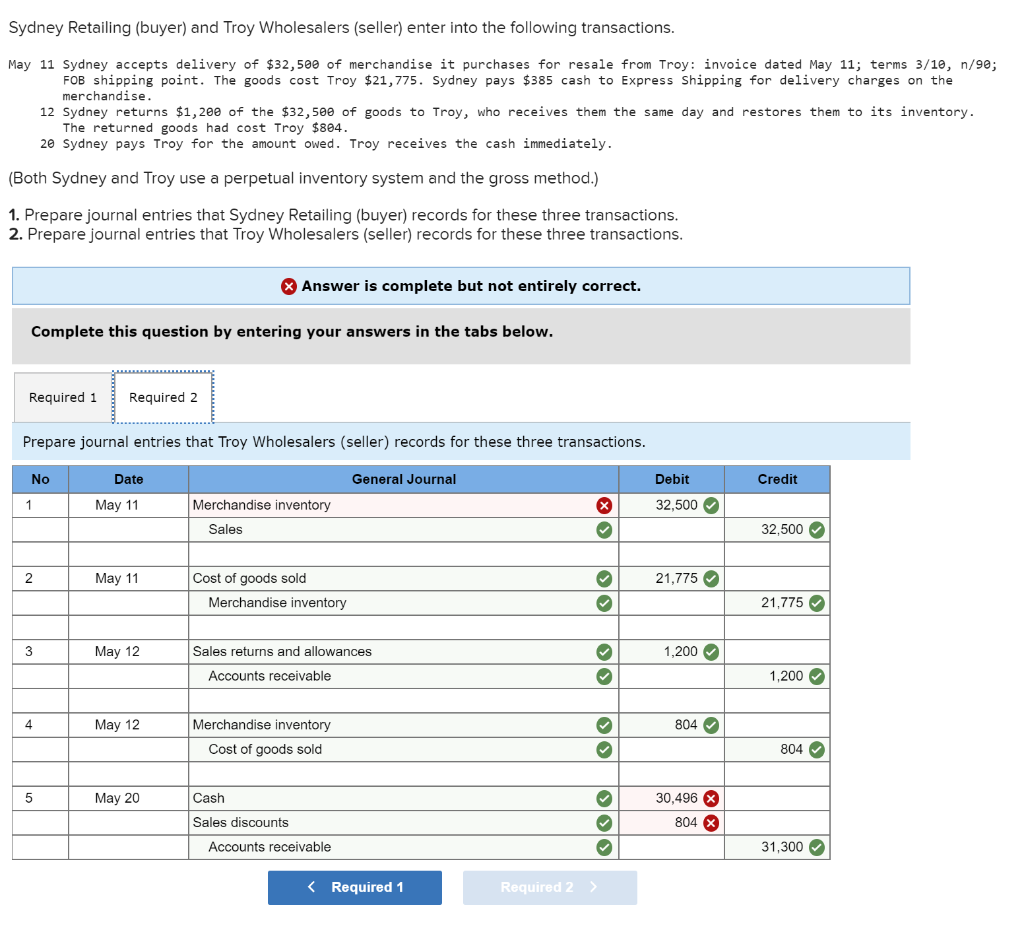The image size is (1024, 936).
Task: Click the error icon in the answer banner
Action: click(288, 286)
